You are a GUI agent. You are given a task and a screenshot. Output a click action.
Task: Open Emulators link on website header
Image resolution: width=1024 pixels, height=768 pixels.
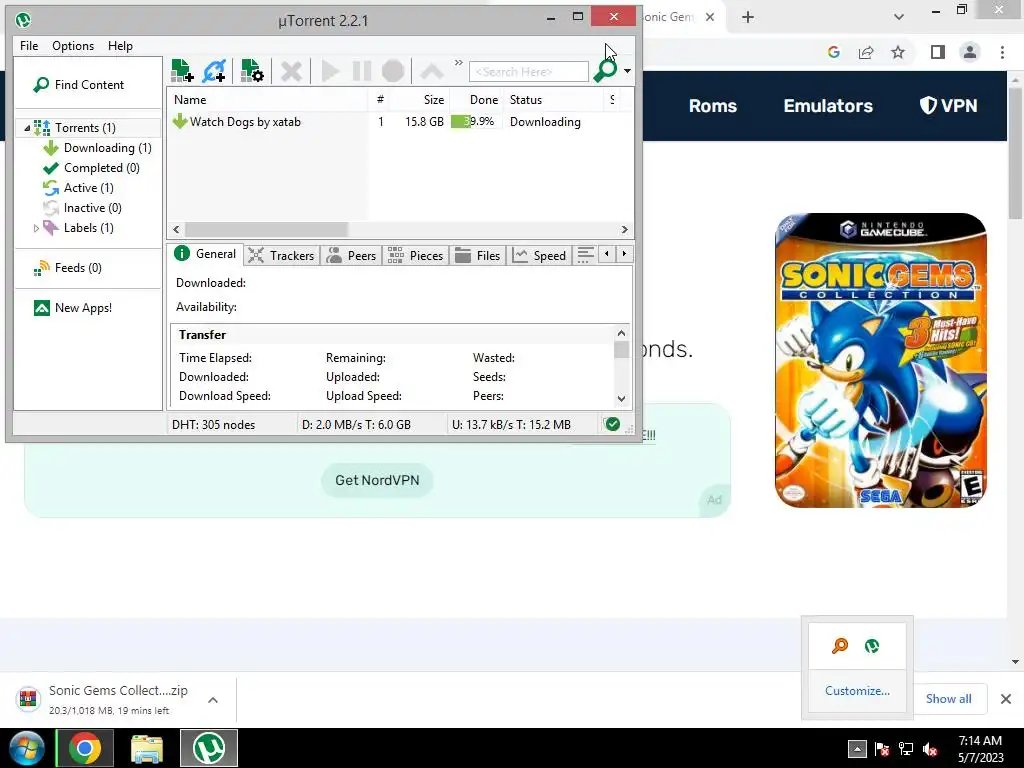coord(827,106)
